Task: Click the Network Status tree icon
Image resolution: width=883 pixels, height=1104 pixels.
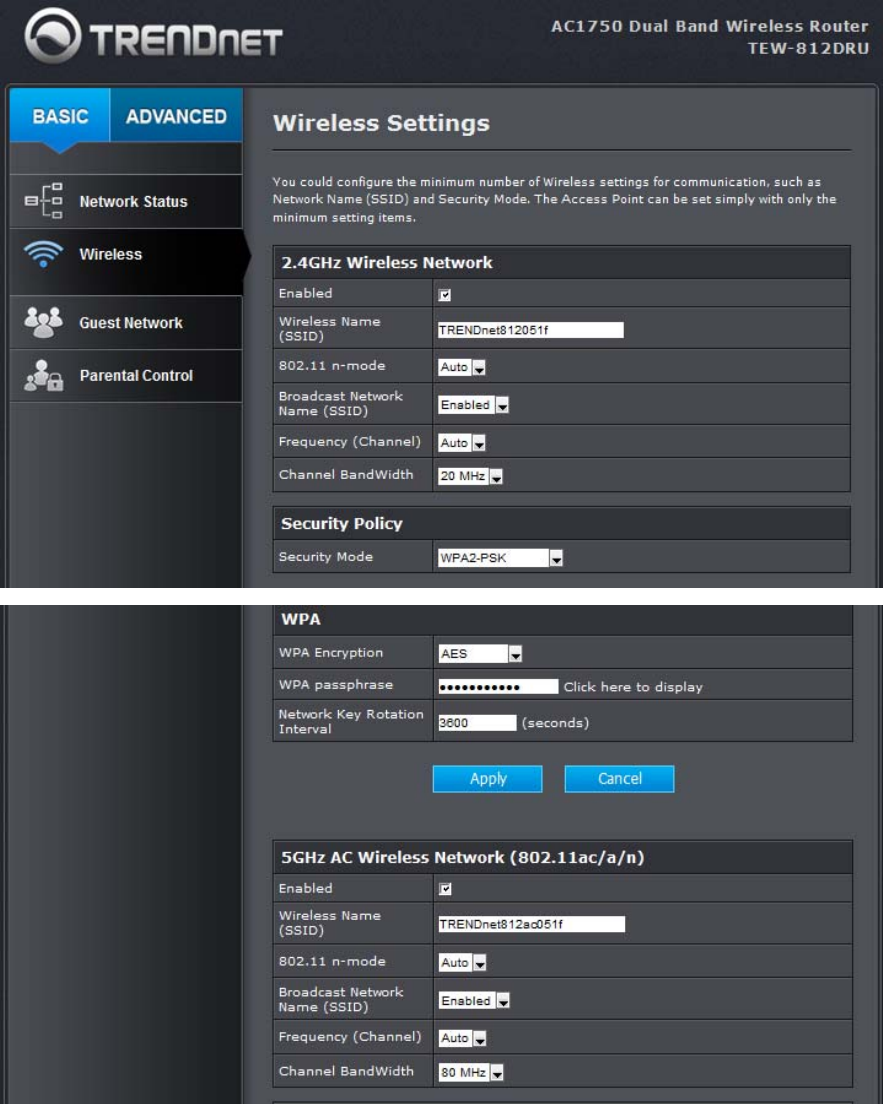Action: (44, 201)
